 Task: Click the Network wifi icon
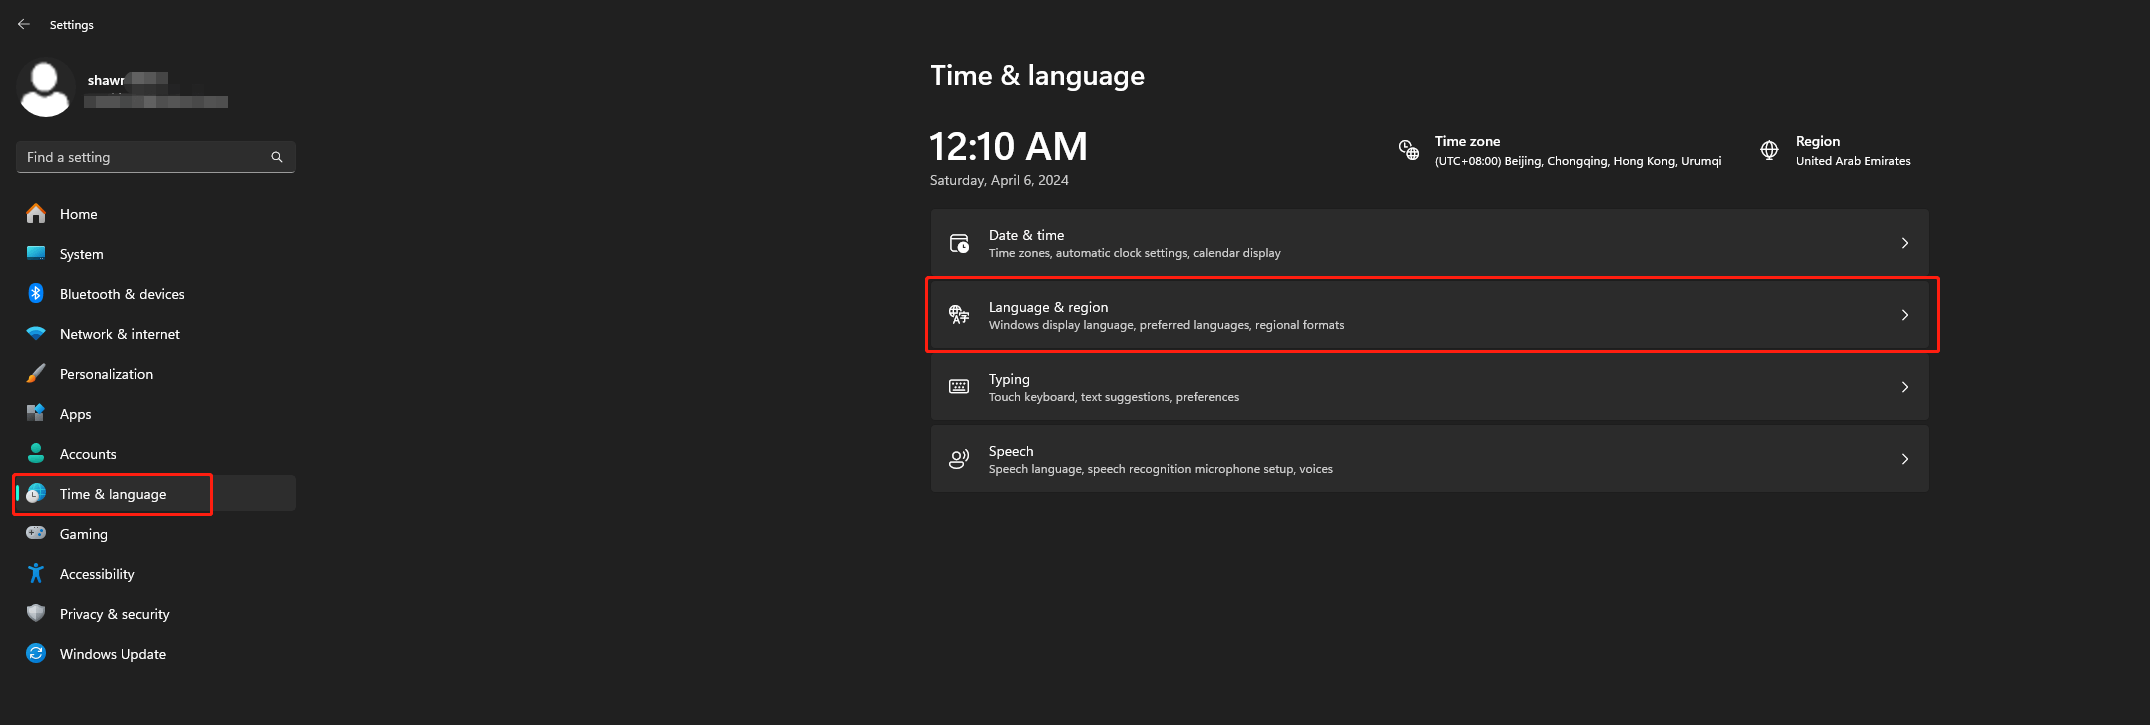[x=36, y=333]
